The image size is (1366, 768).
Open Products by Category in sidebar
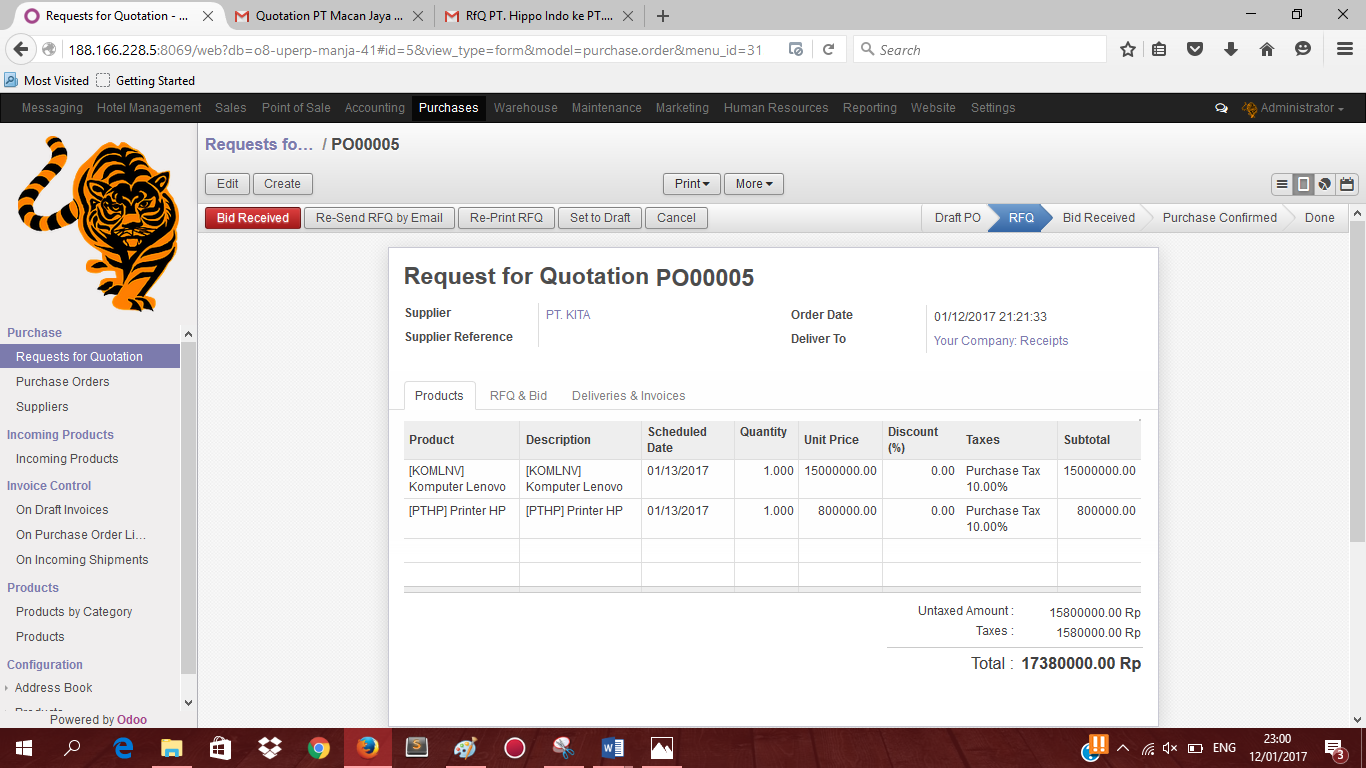point(74,612)
